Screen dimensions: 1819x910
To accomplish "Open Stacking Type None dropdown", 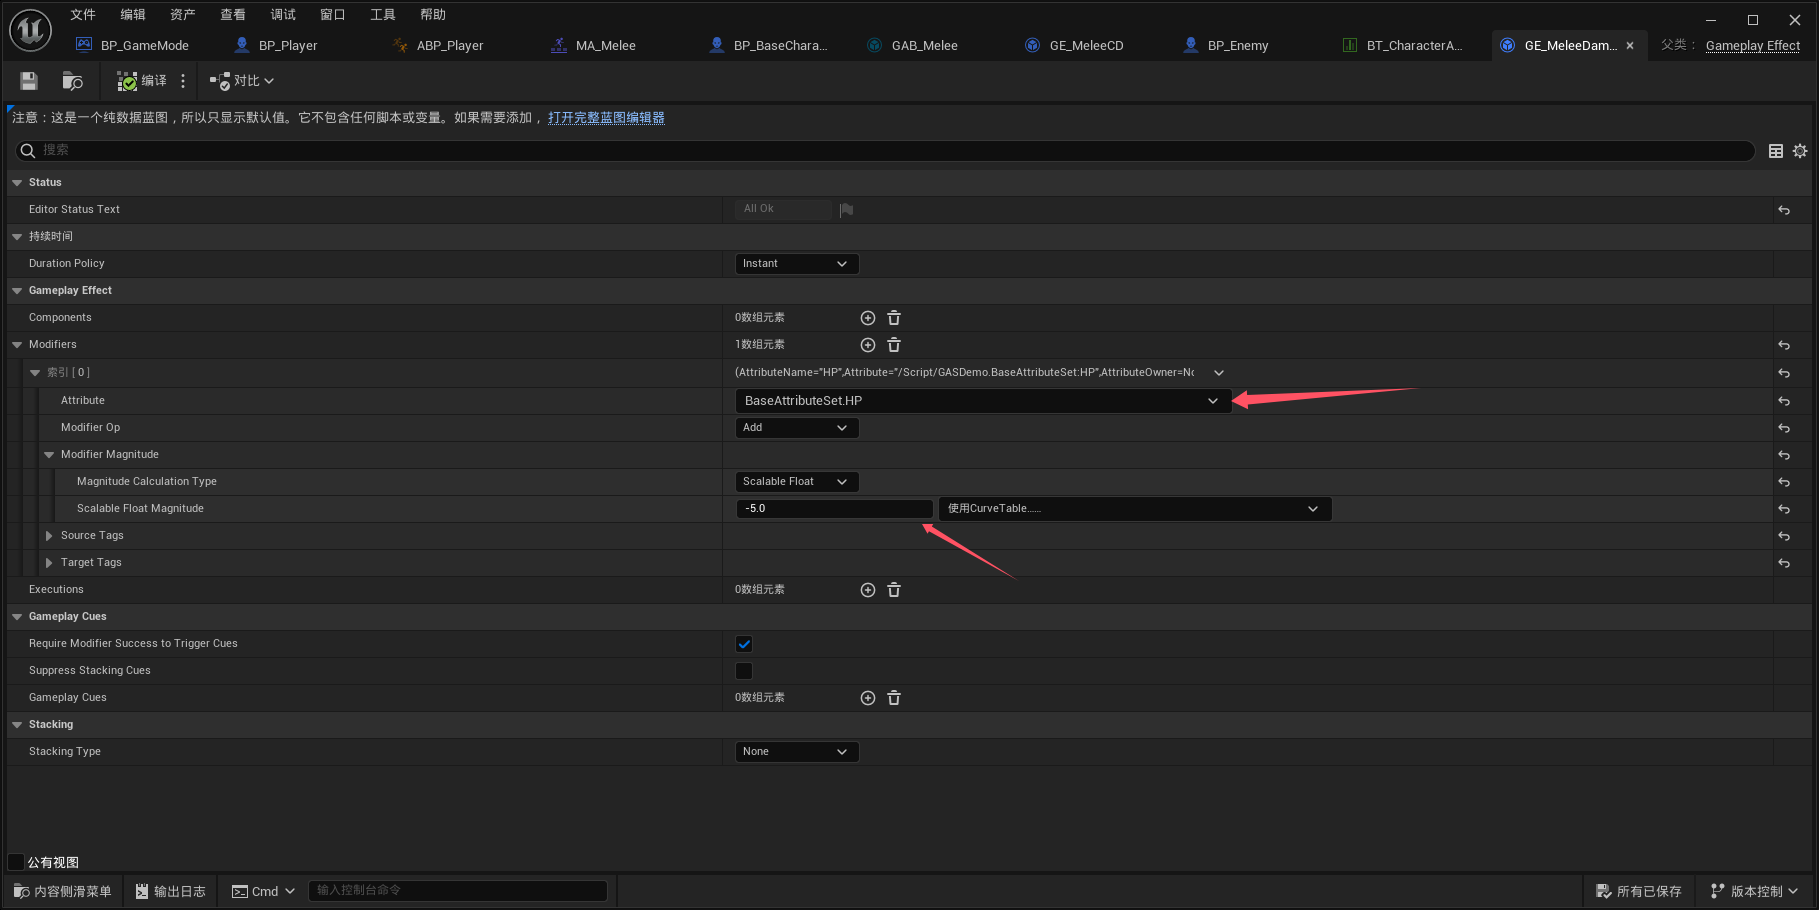I will [797, 752].
